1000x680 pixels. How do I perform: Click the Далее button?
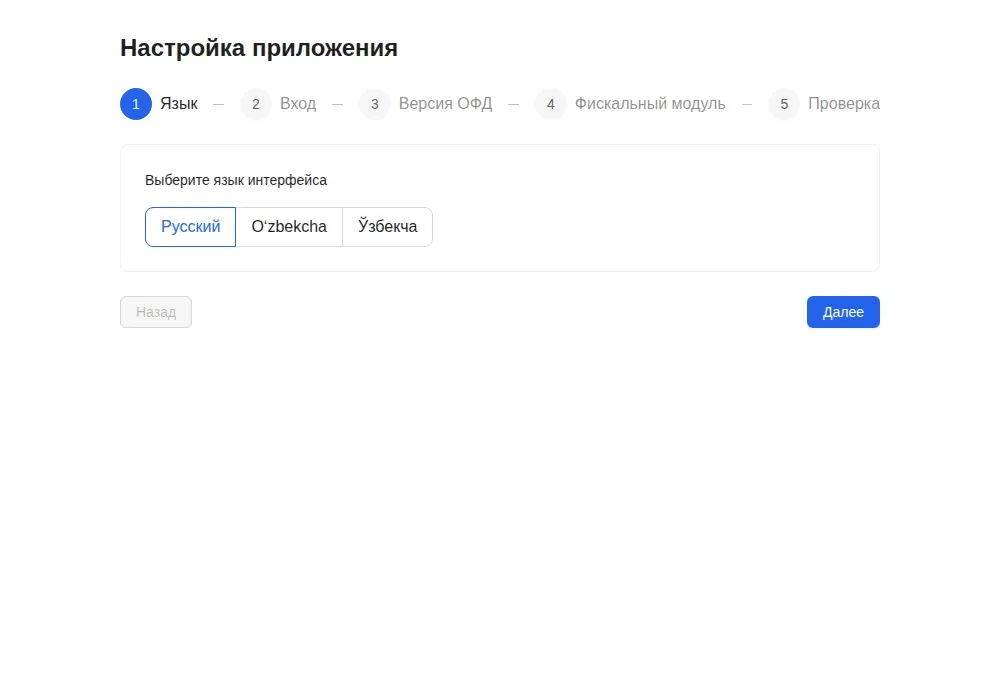click(843, 312)
